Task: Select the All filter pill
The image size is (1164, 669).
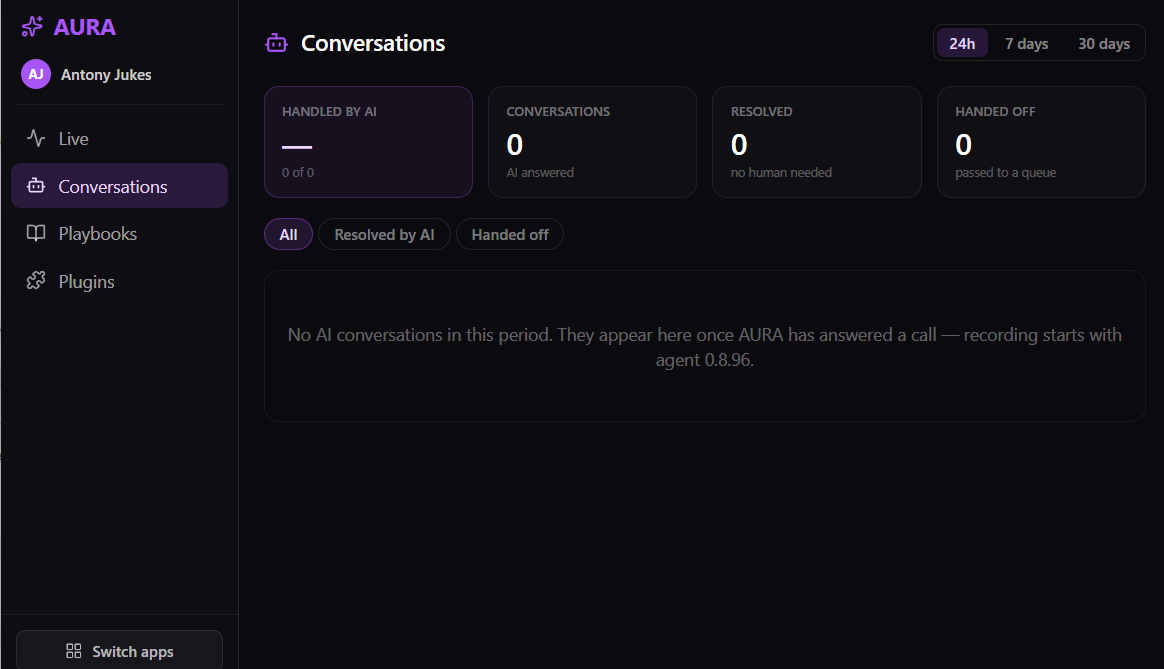Action: [x=288, y=235]
